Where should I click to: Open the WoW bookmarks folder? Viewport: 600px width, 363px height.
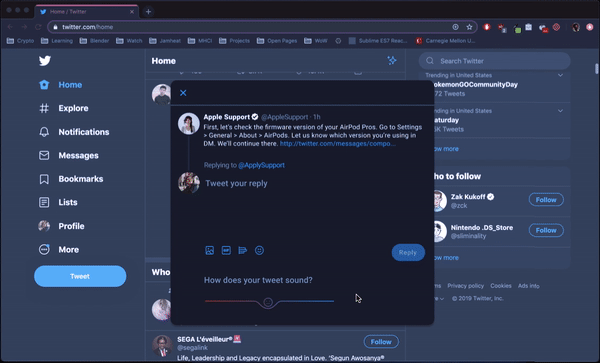(x=316, y=41)
